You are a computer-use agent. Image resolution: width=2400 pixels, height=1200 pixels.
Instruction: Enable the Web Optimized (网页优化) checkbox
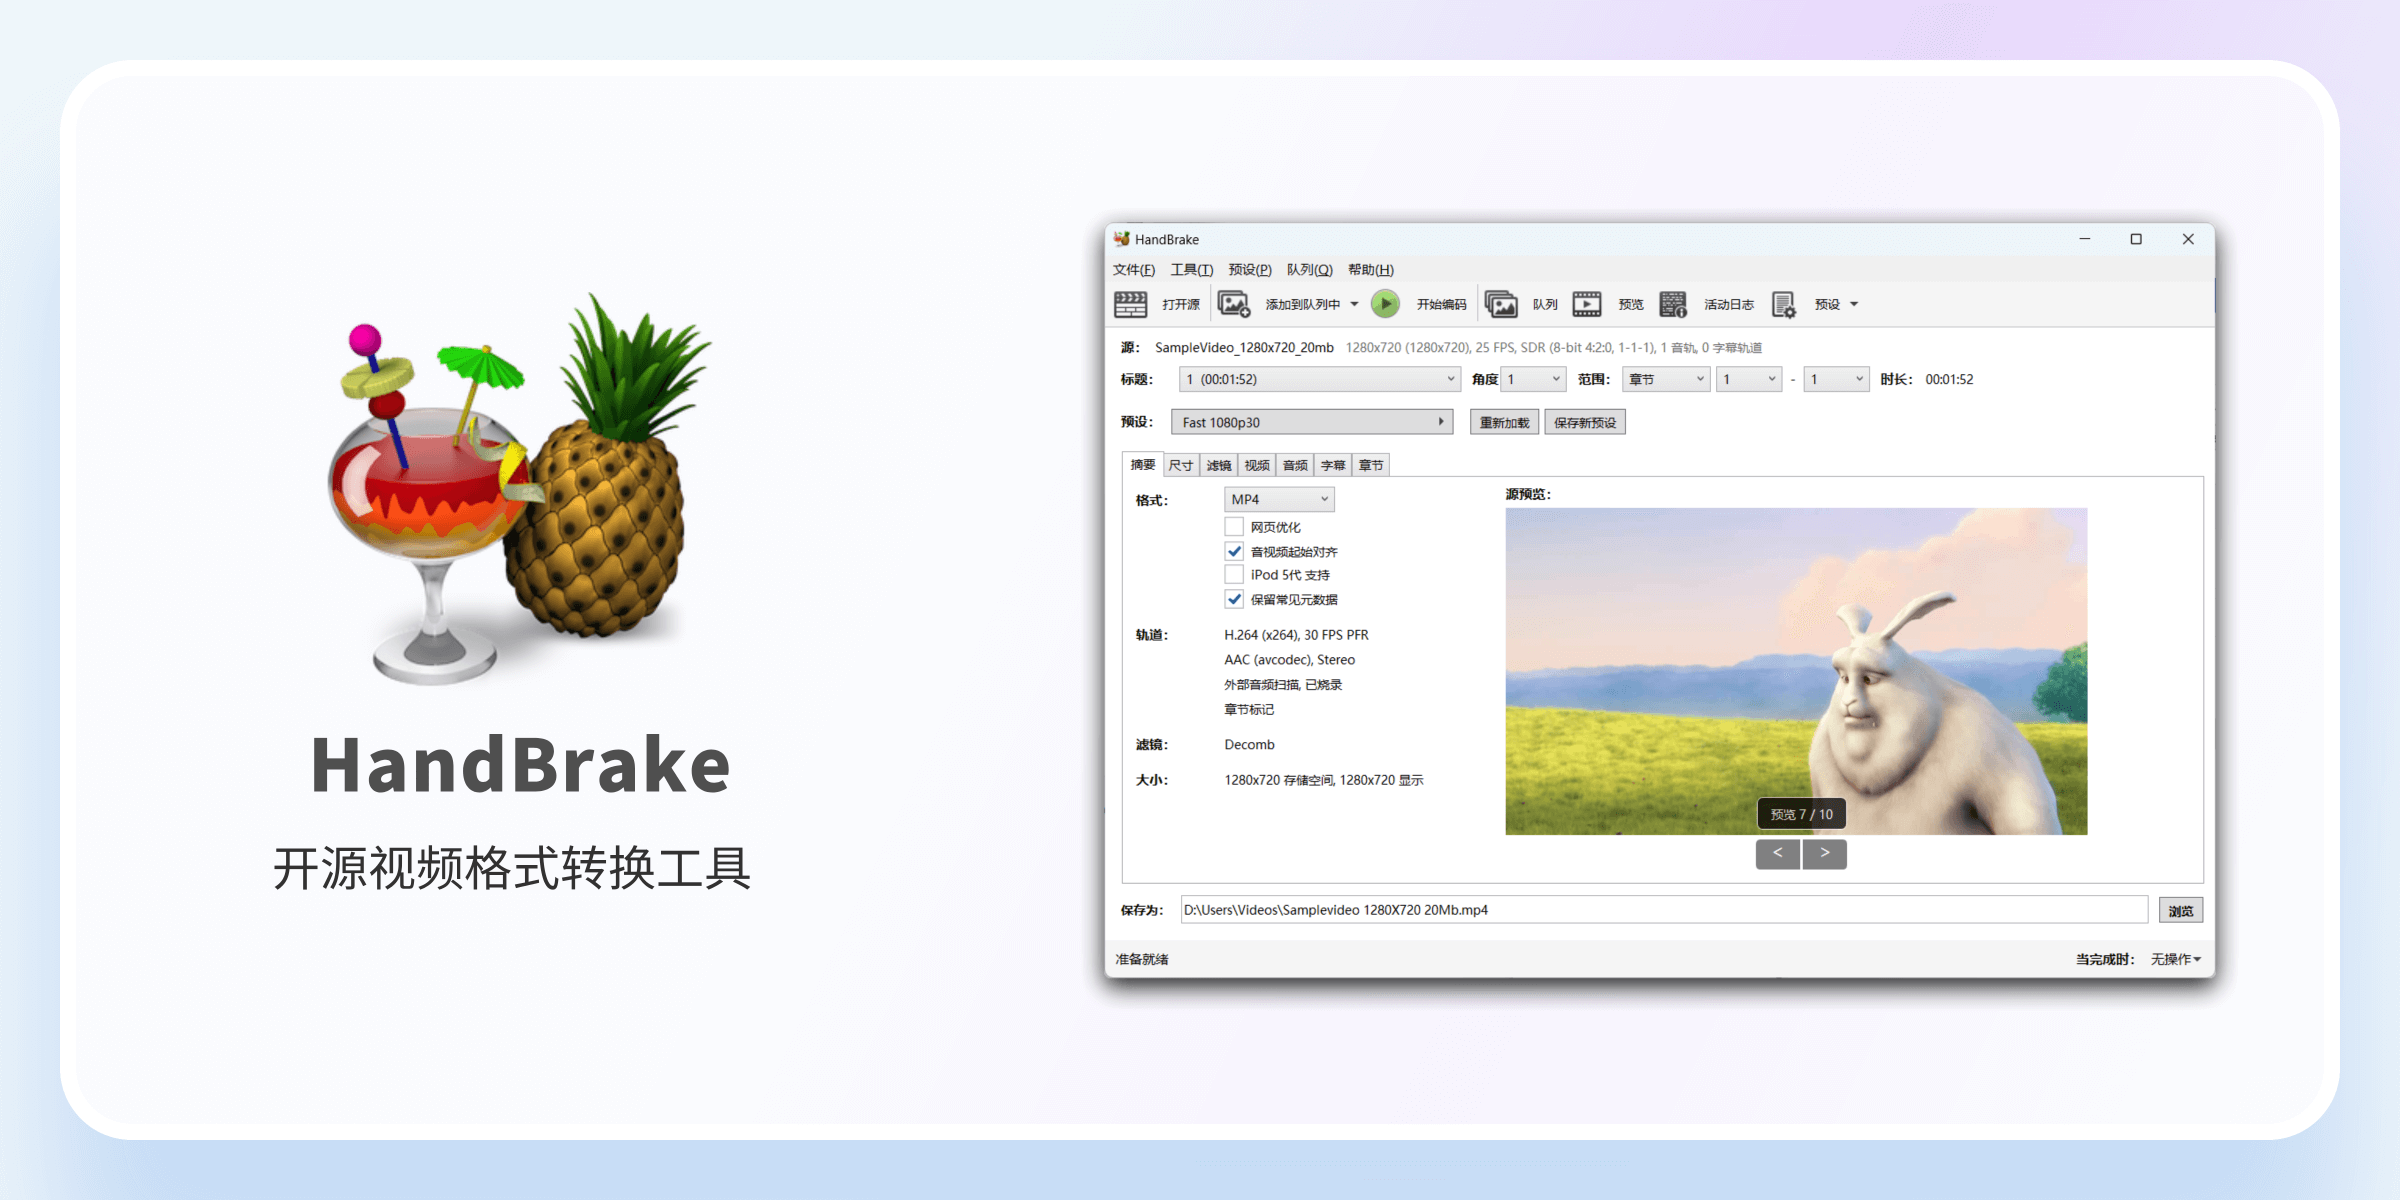click(1234, 527)
